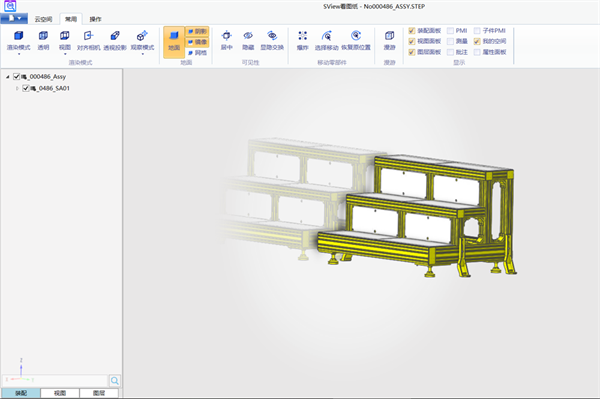The width and height of the screenshot is (600, 399).
Task: Toggle the 网格 grid option
Action: tap(197, 53)
